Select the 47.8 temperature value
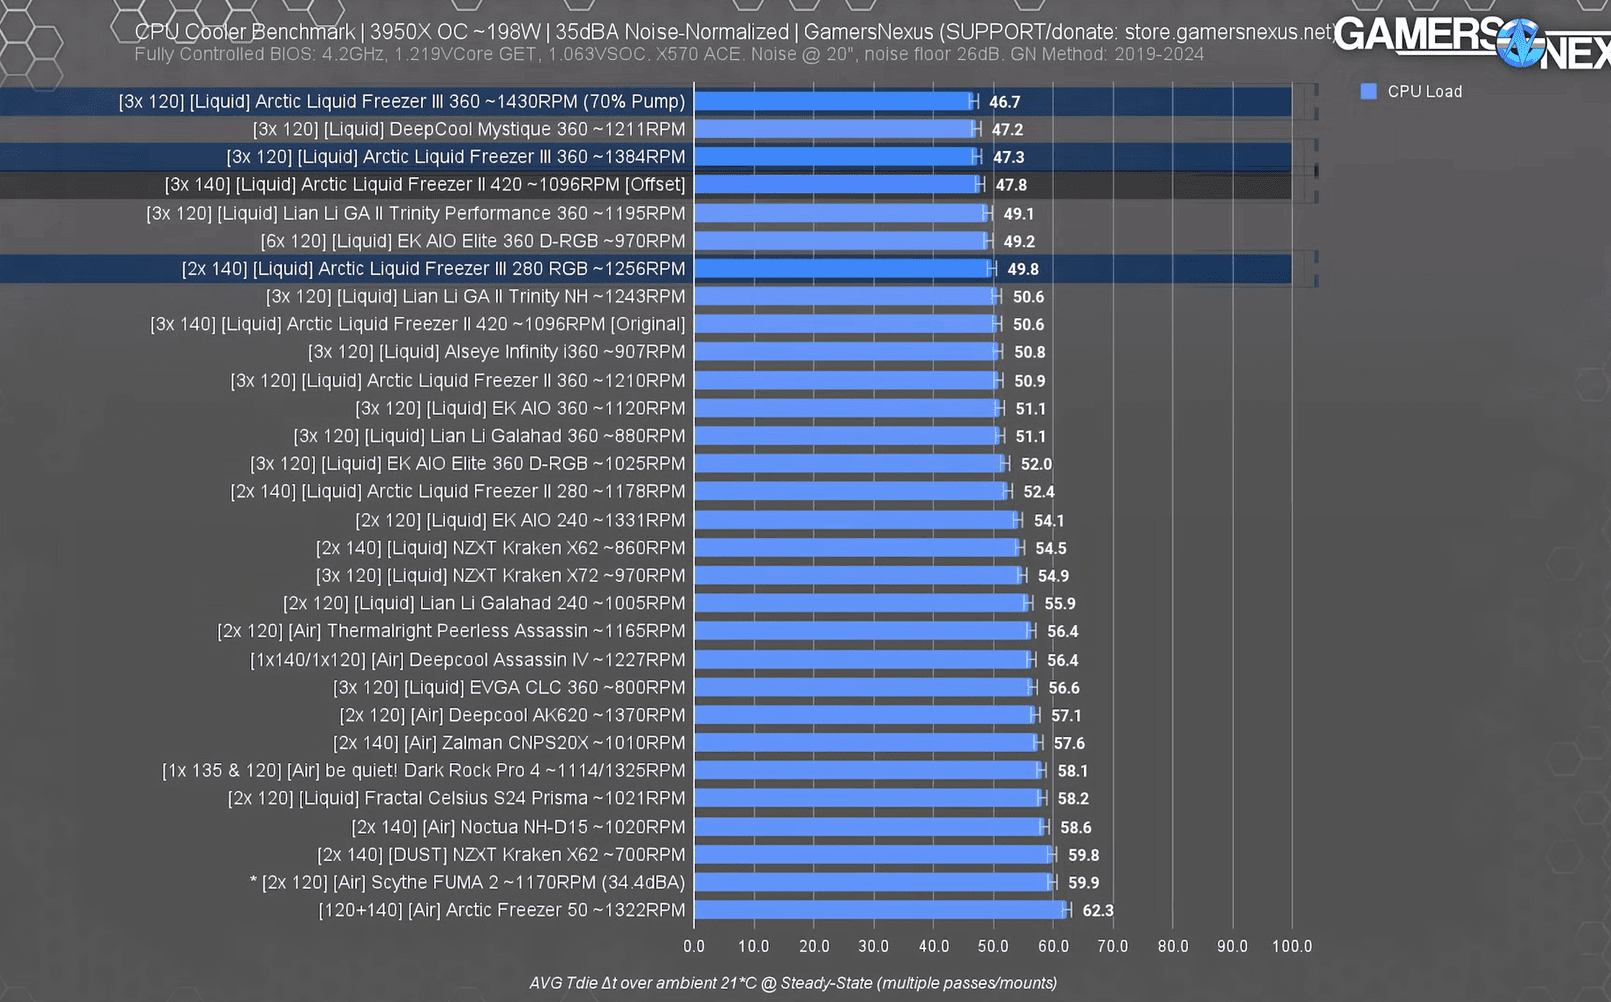 pos(1011,185)
